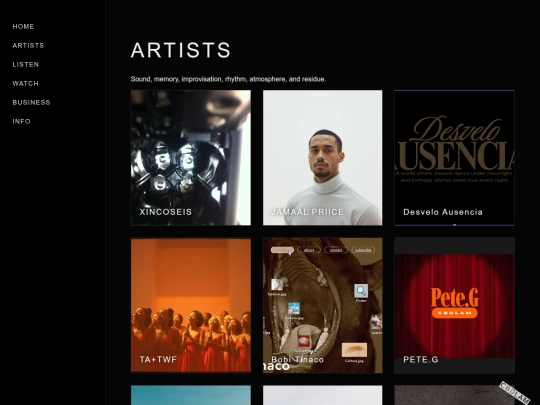Click the ARTISTS page heading

coord(181,50)
